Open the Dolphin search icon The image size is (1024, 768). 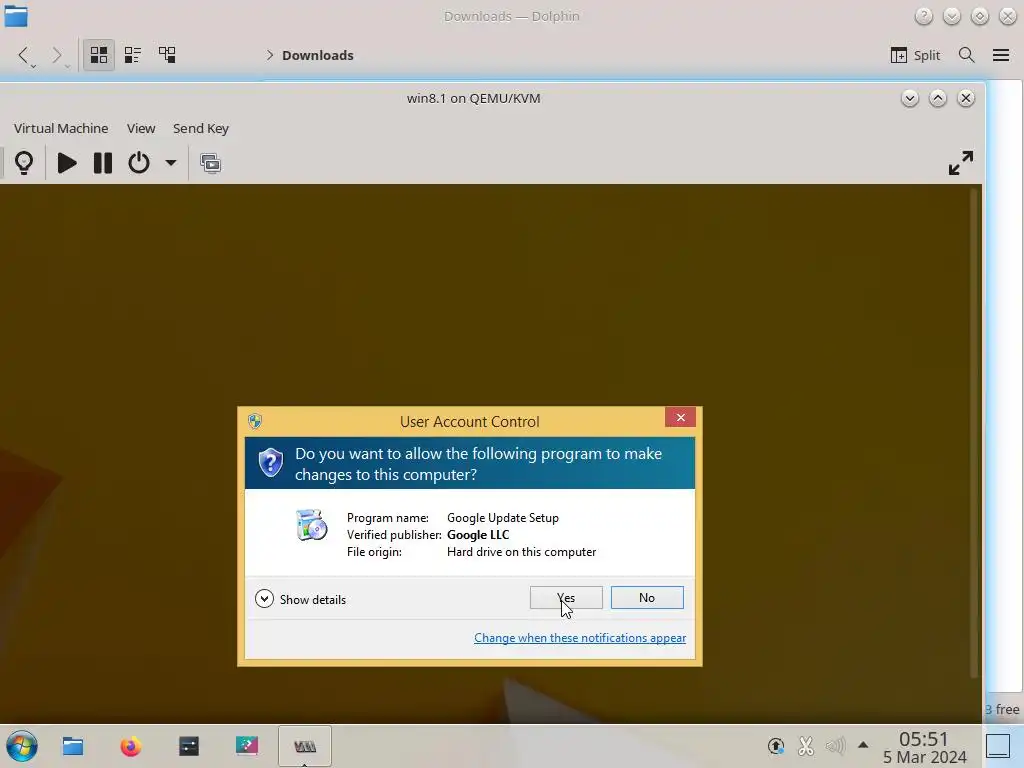tap(967, 55)
